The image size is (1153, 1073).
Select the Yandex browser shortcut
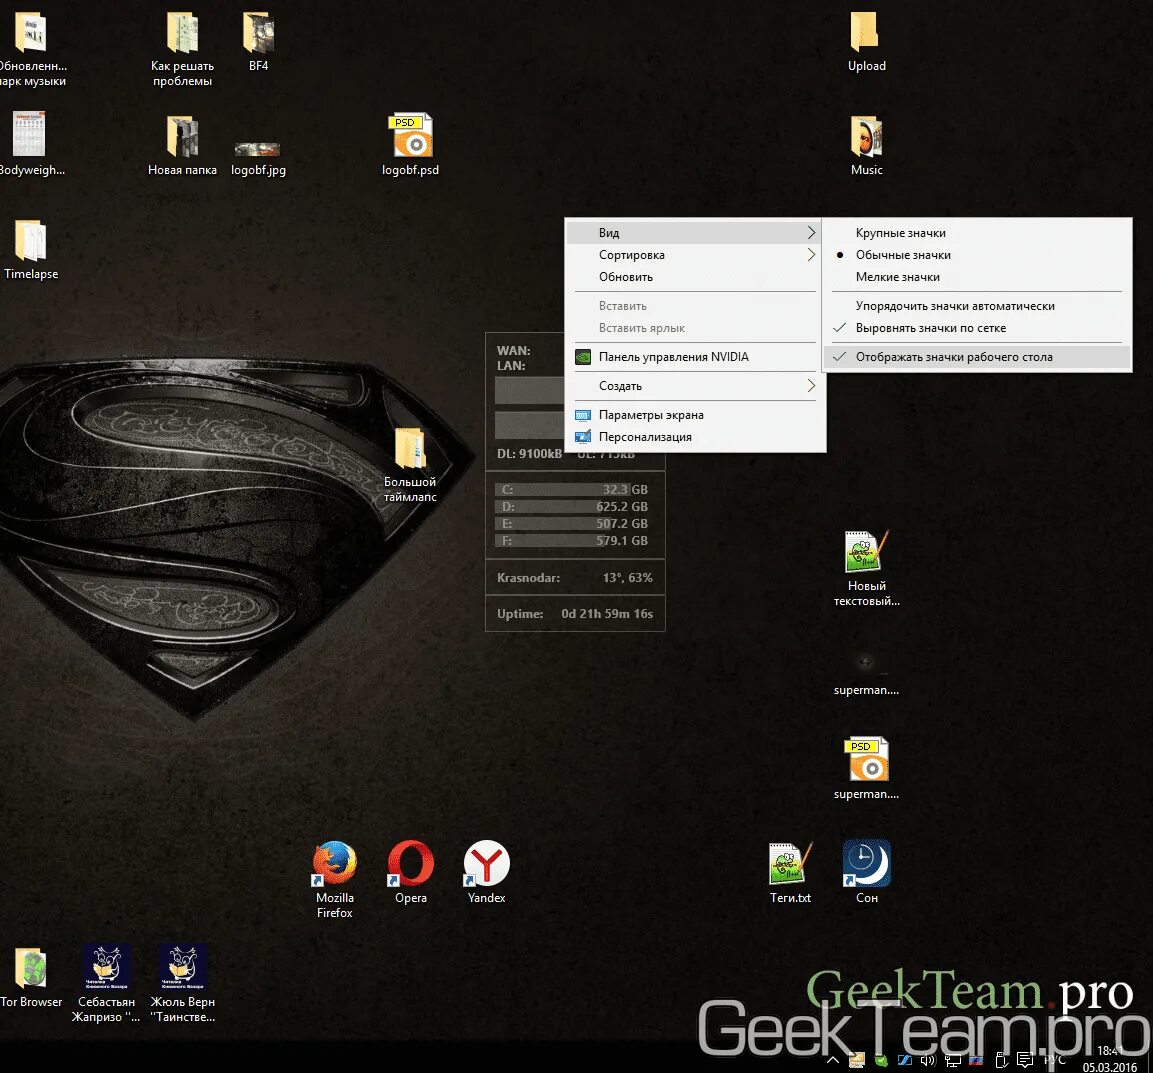click(x=486, y=872)
